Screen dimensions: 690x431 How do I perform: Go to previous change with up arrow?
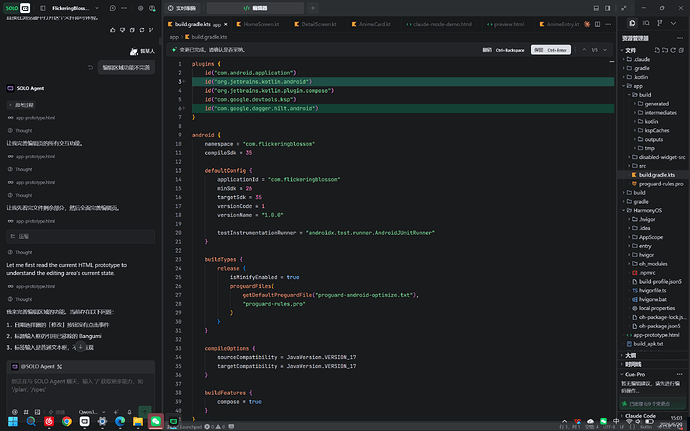click(584, 50)
